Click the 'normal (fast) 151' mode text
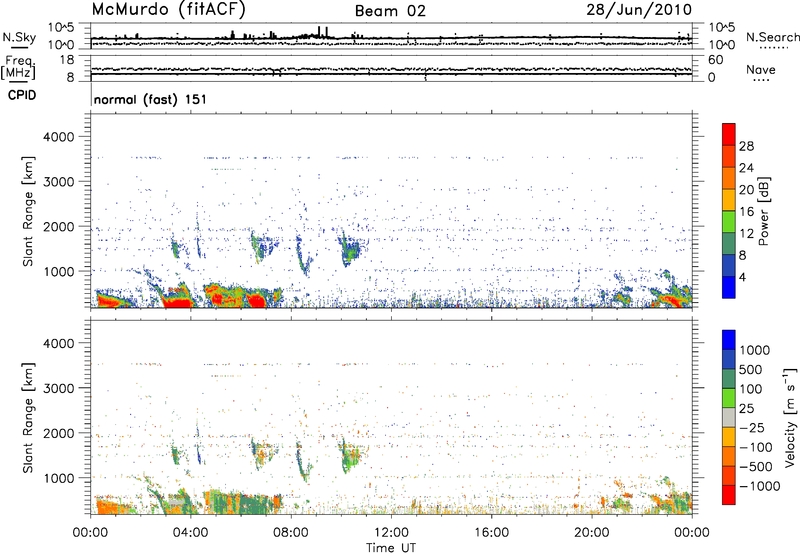 (x=150, y=99)
